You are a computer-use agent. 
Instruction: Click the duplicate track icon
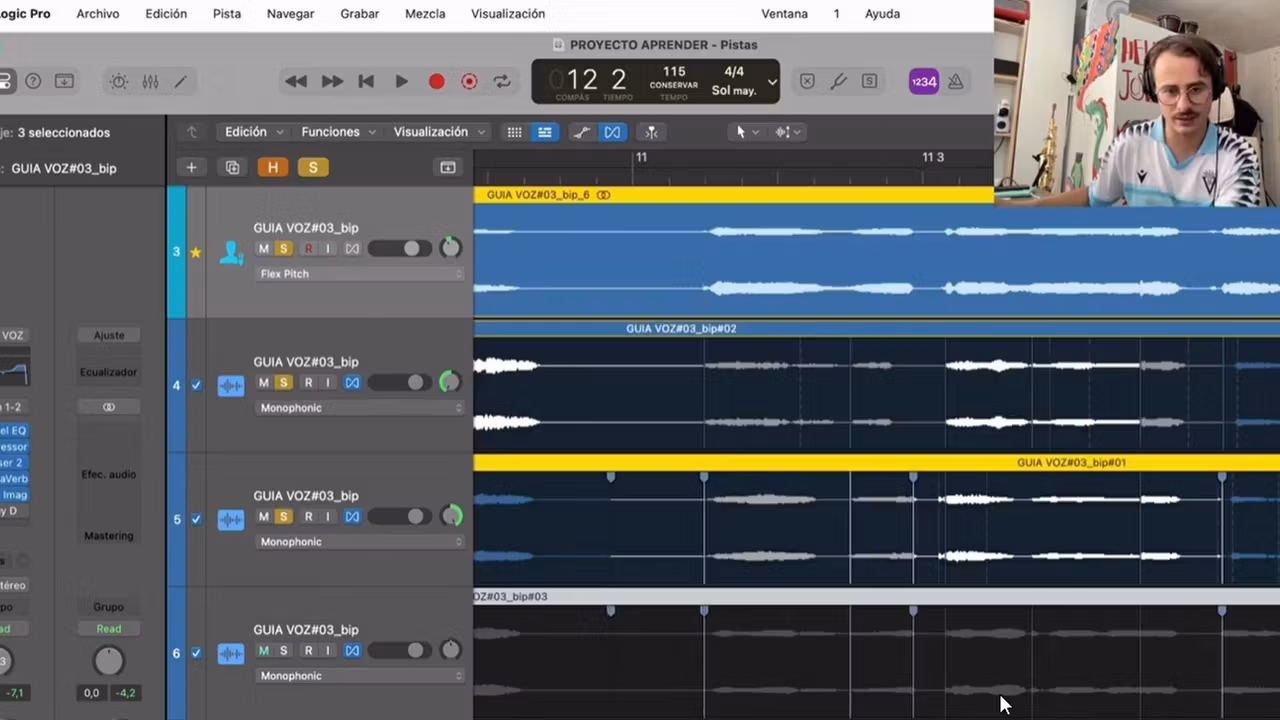(x=232, y=168)
